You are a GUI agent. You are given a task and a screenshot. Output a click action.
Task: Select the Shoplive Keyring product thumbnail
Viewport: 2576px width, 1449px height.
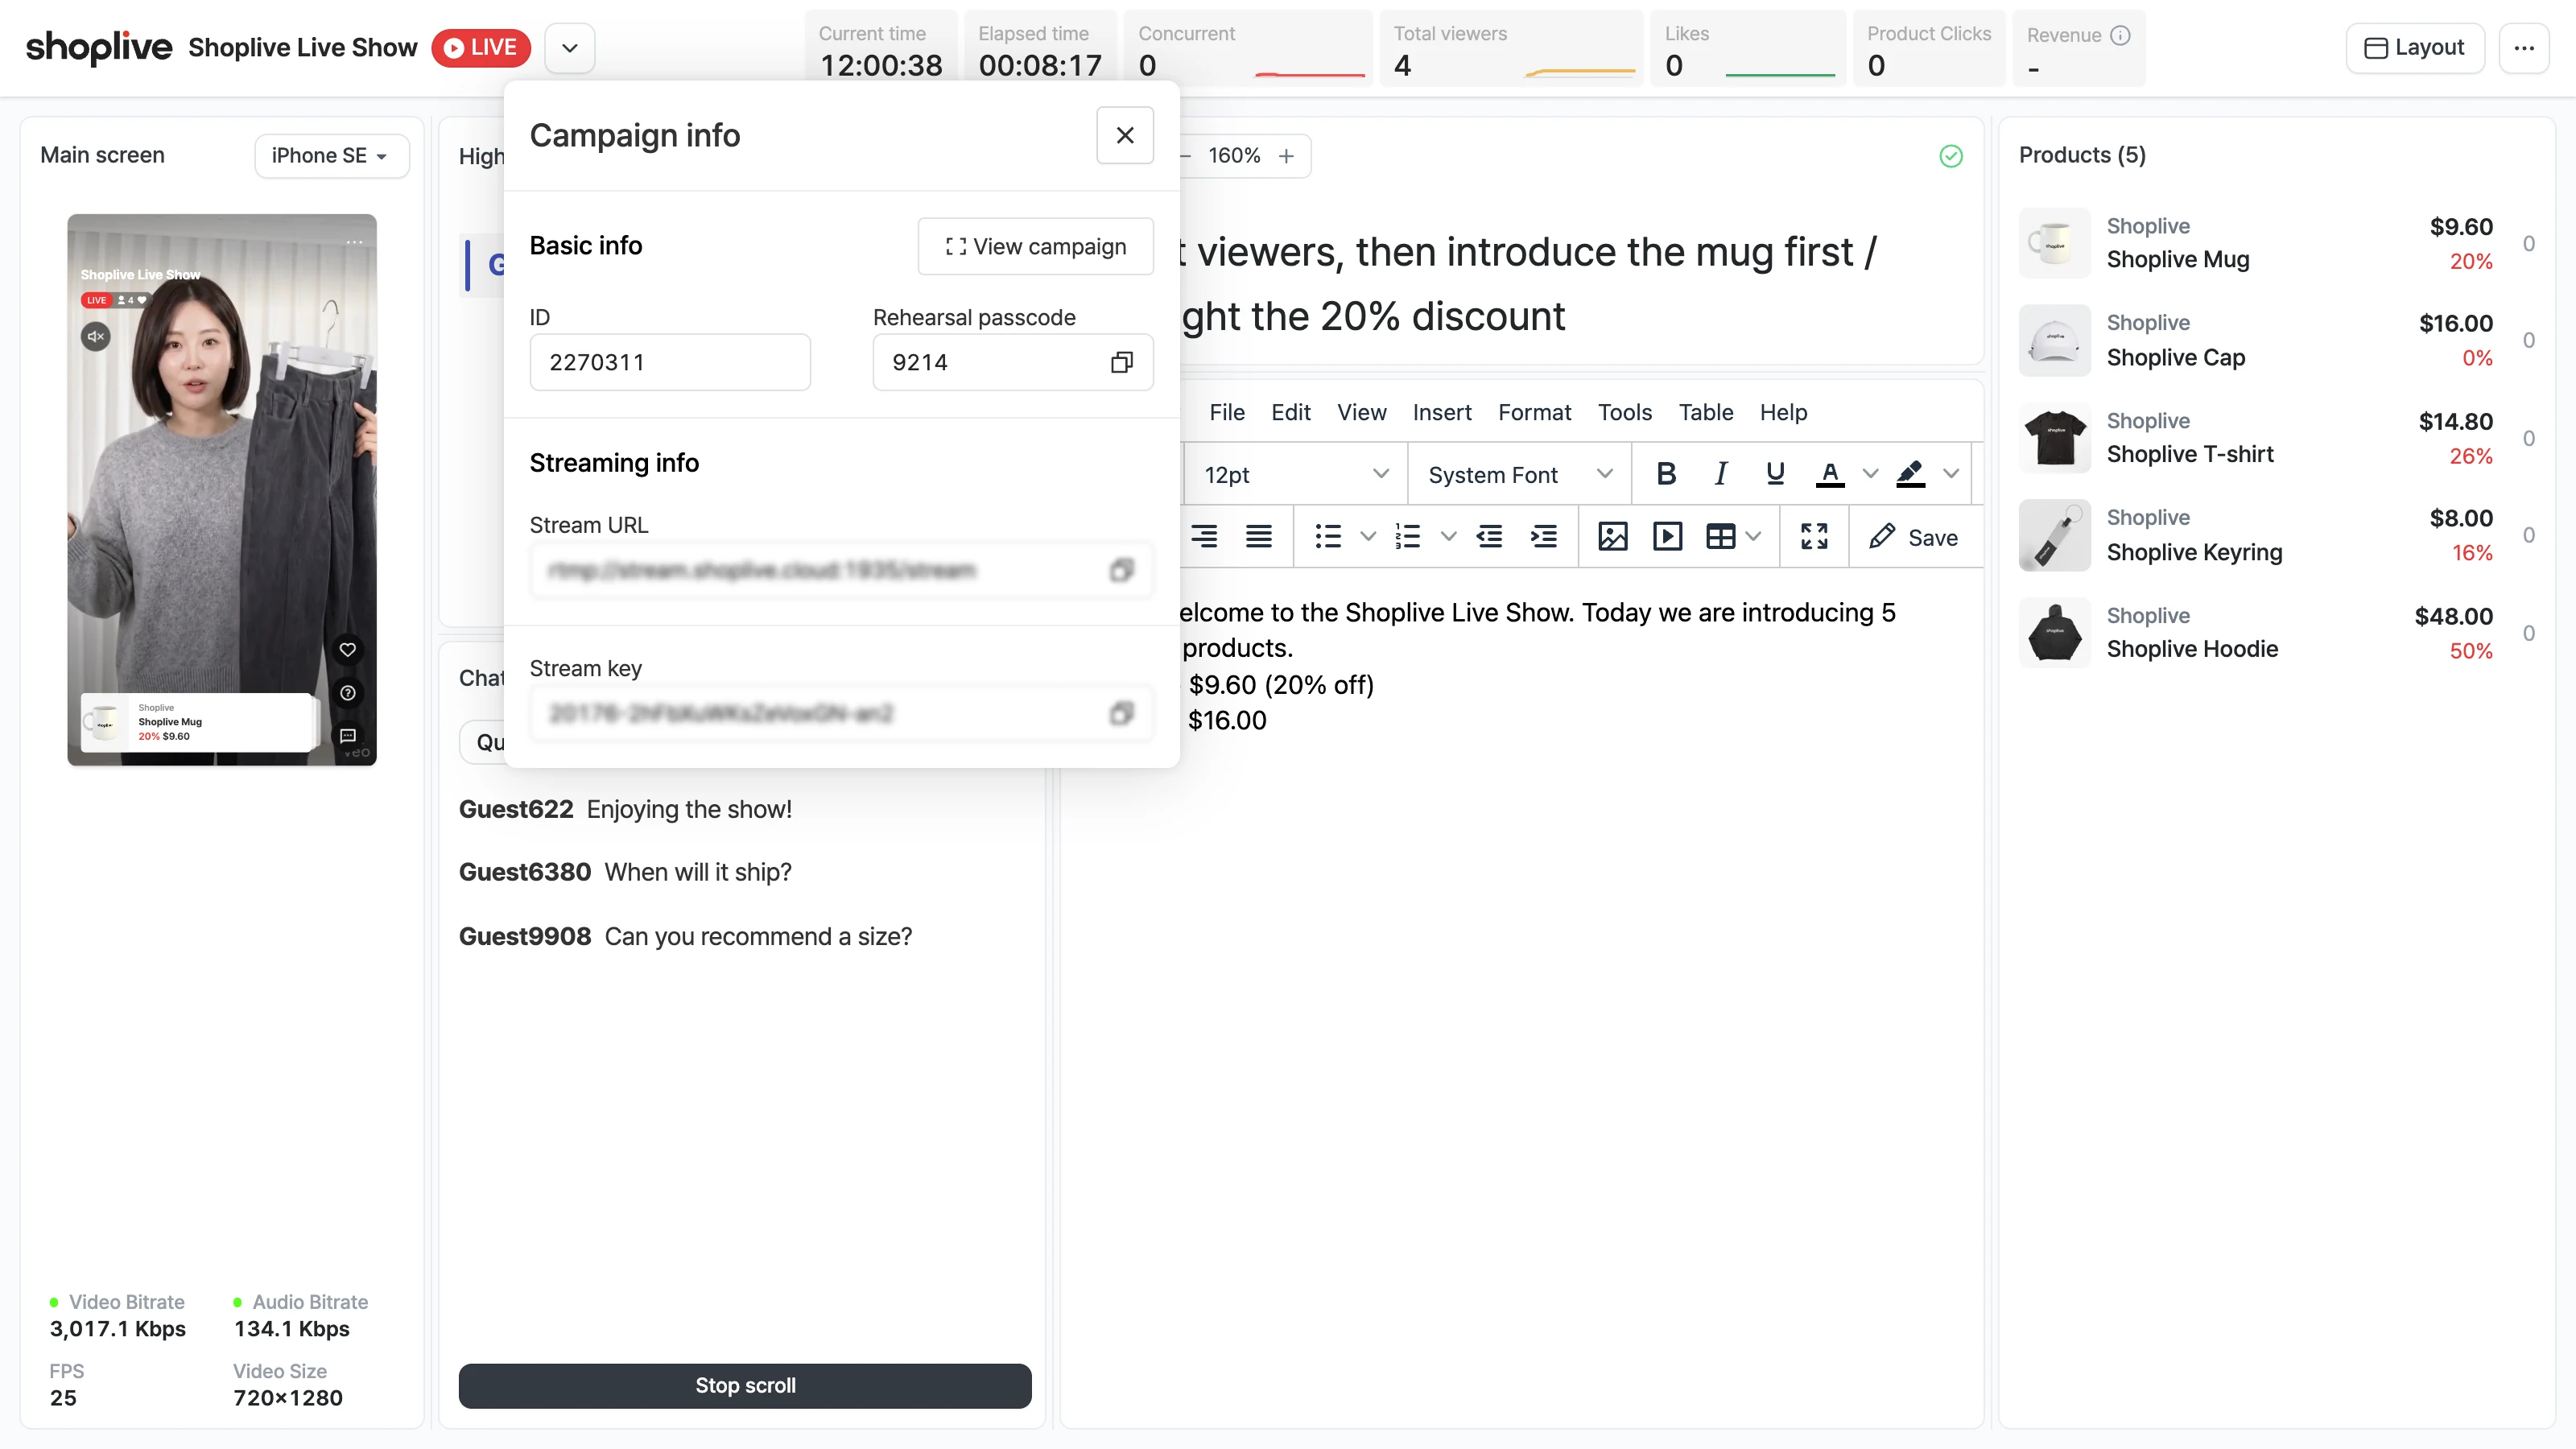coord(2054,535)
